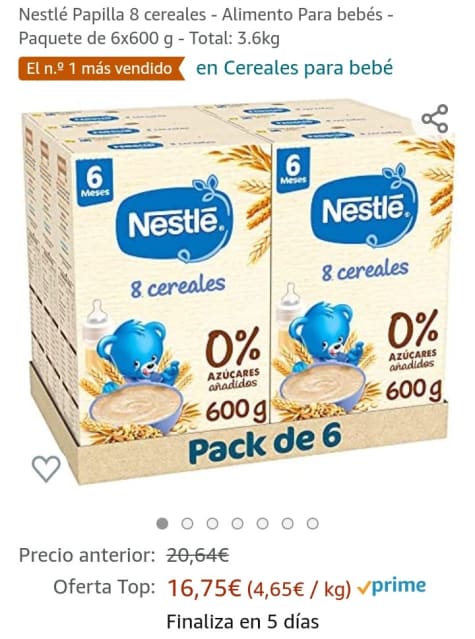
Task: Go to second product image dot
Action: pos(187,523)
